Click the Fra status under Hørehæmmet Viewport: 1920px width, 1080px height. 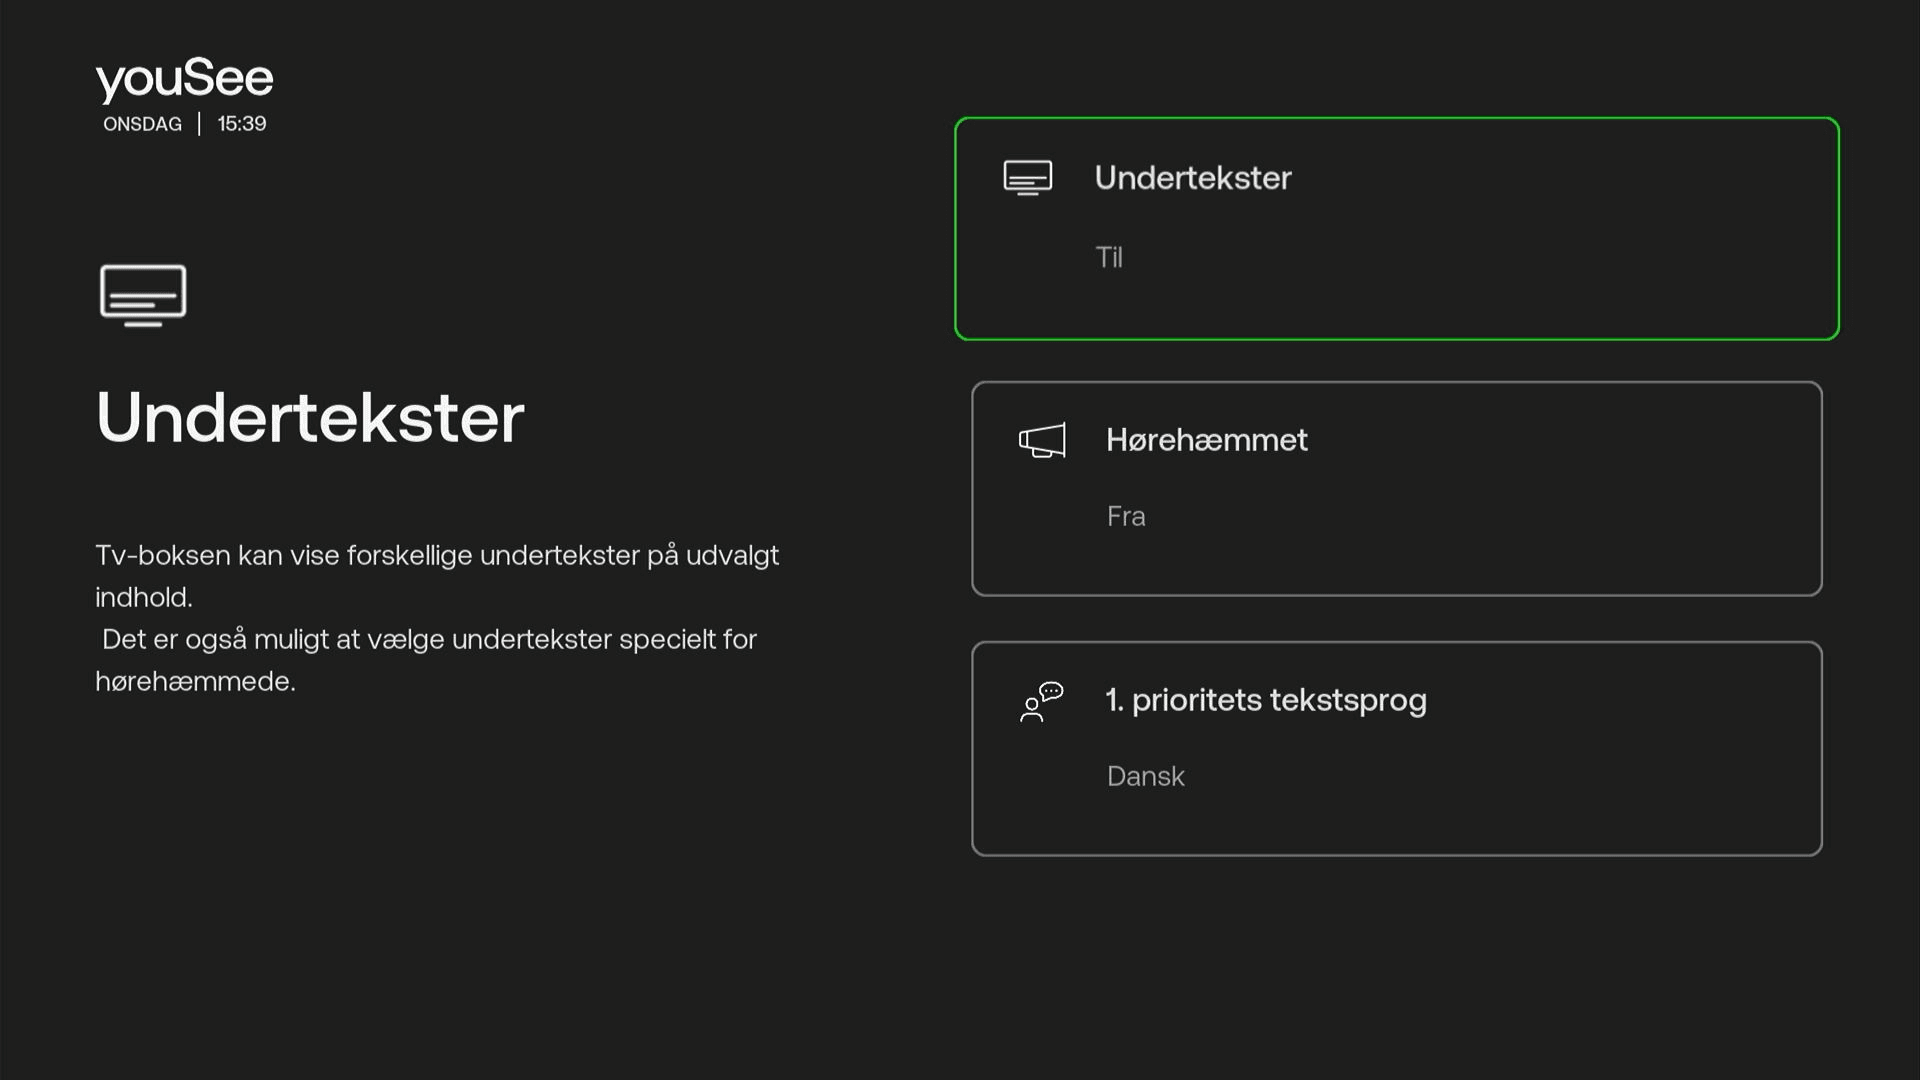pyautogui.click(x=1126, y=516)
